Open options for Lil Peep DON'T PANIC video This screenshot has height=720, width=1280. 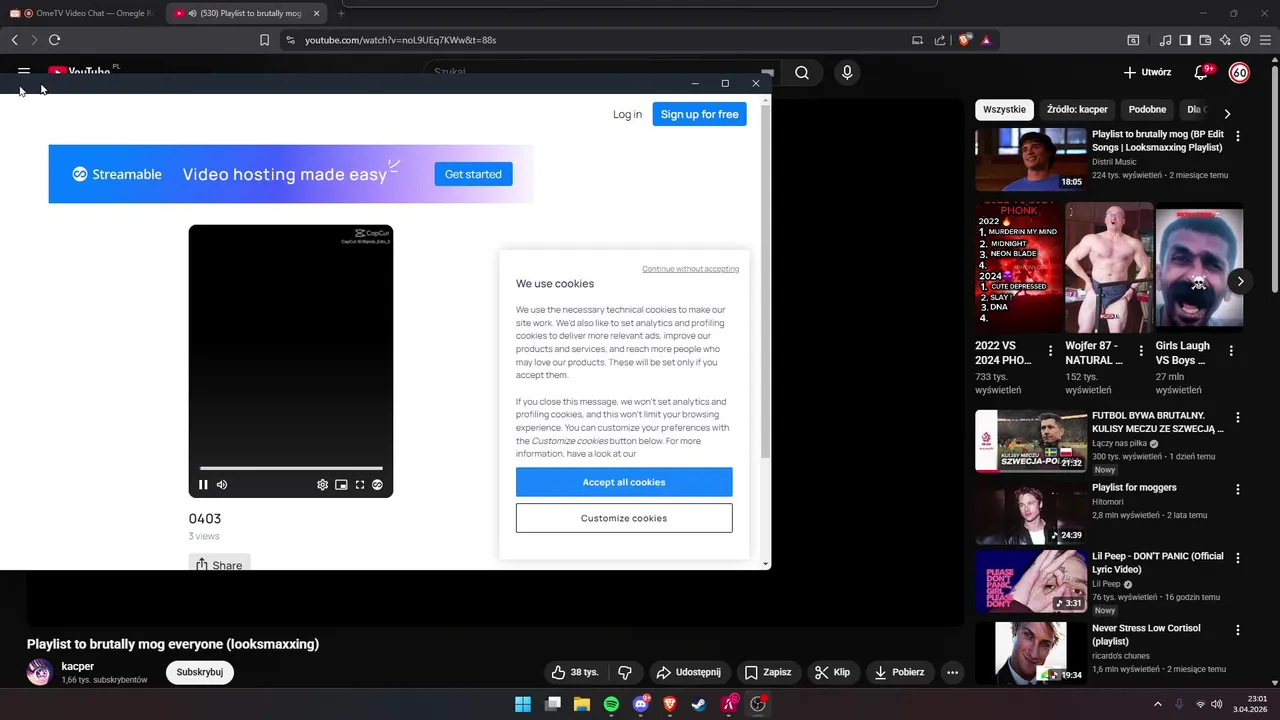[x=1238, y=558]
